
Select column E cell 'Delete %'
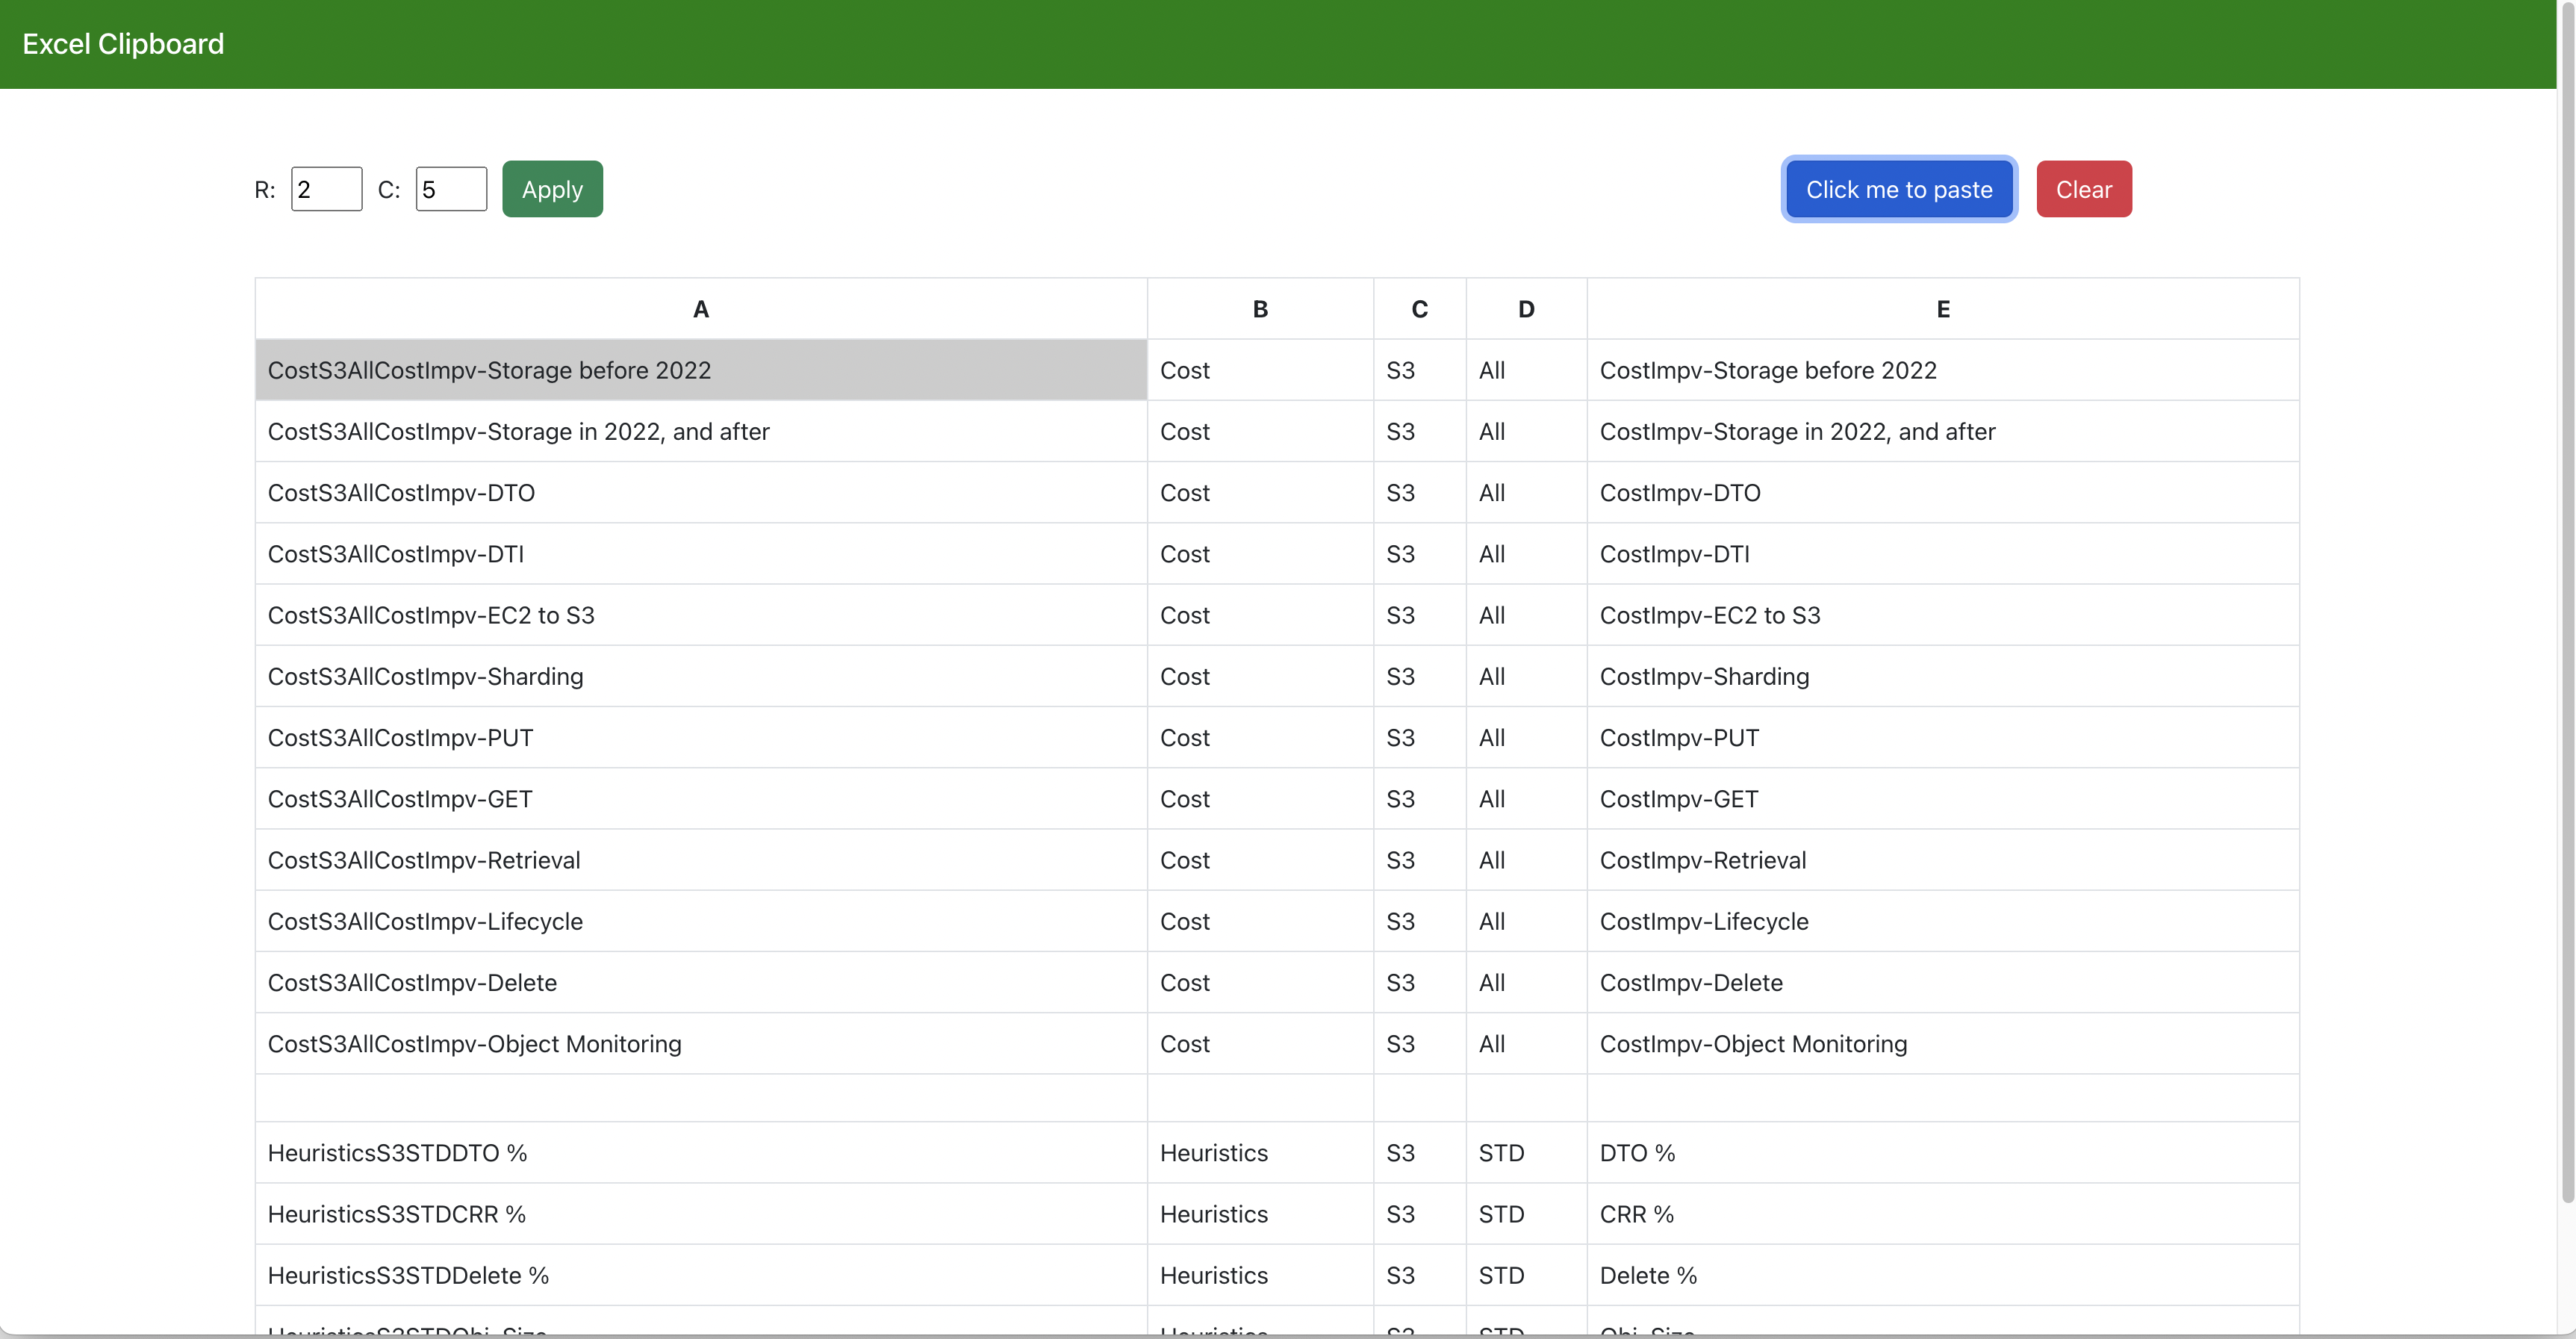1943,1275
